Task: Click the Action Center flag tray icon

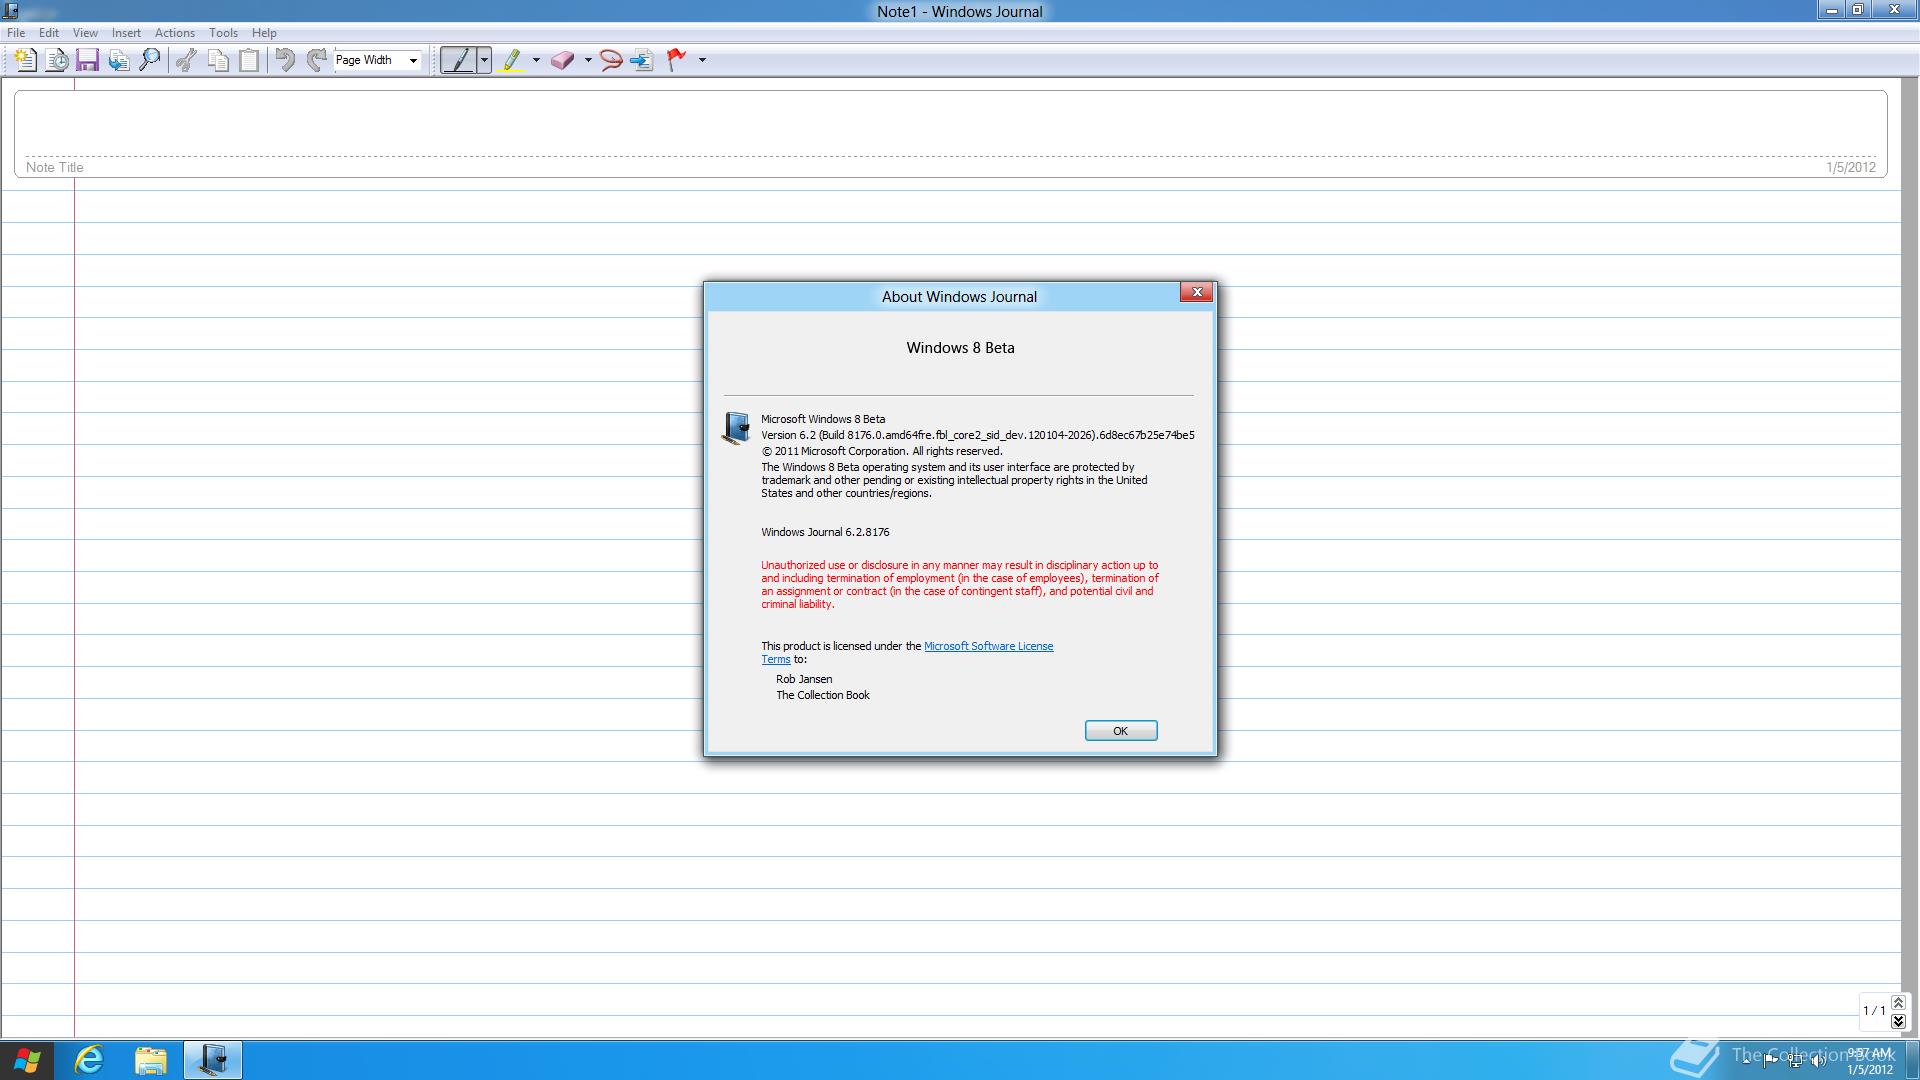Action: (x=1770, y=1060)
